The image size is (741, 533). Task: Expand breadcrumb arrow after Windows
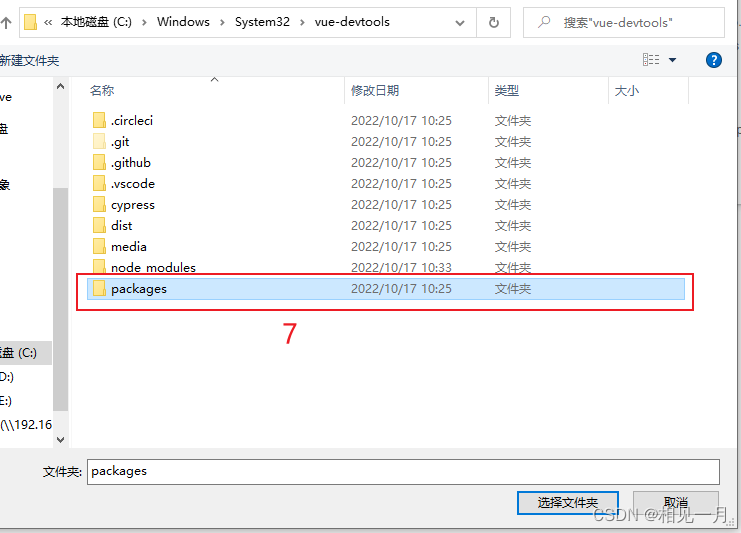[x=222, y=22]
